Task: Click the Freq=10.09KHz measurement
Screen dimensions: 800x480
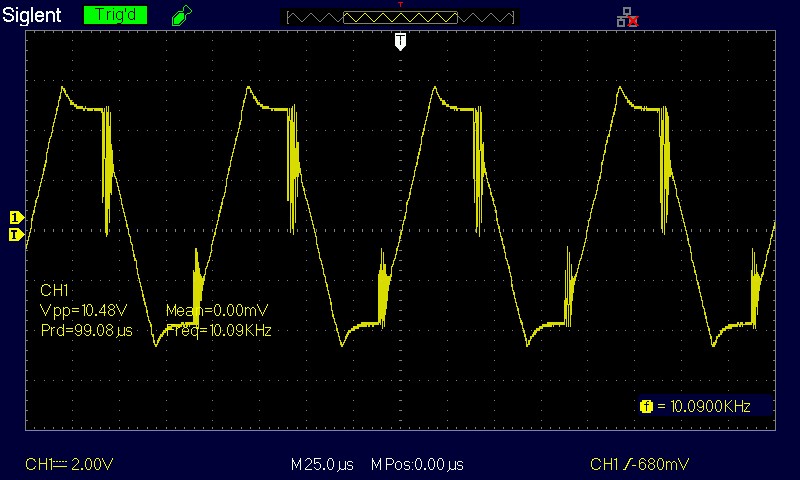Action: (218, 330)
